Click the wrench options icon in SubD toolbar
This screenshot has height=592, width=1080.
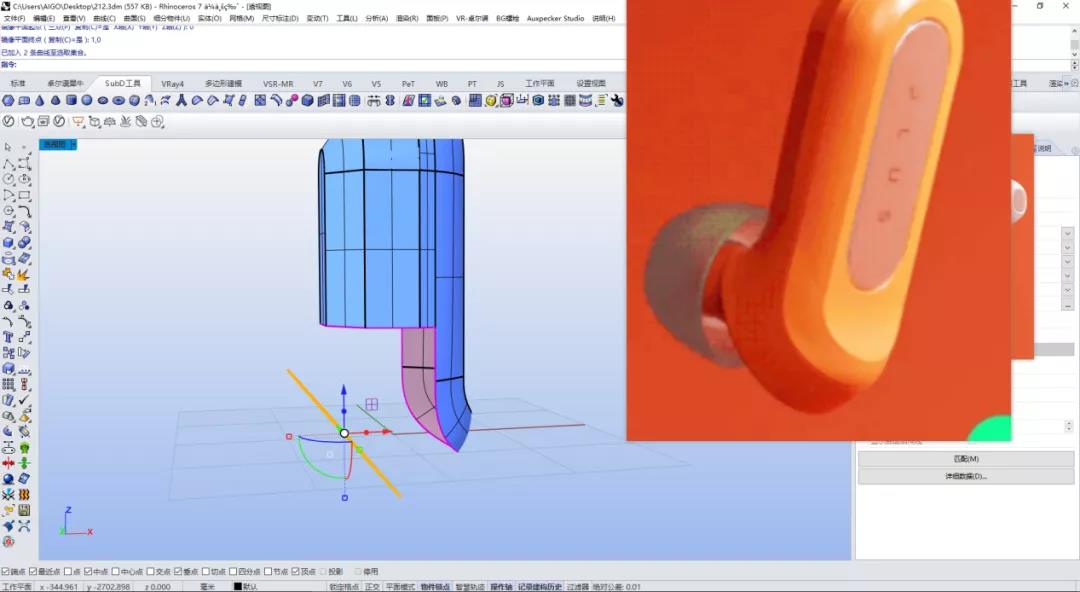point(617,101)
